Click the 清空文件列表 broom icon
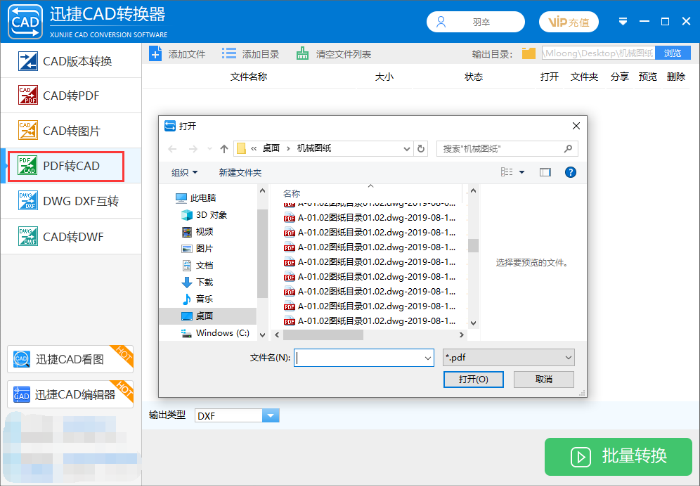 tap(302, 54)
